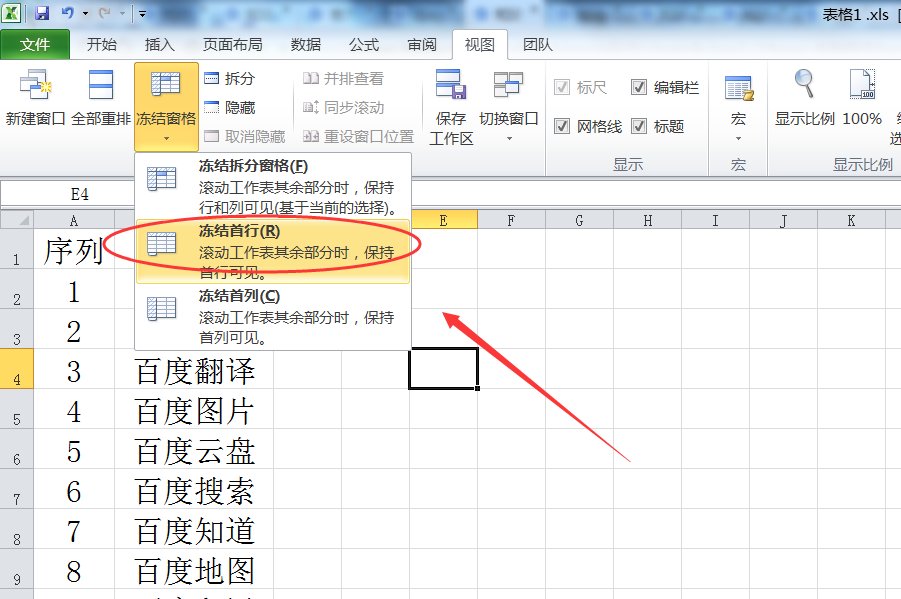Switch to the 公式 ribbon tab
The width and height of the screenshot is (901, 599).
[364, 44]
